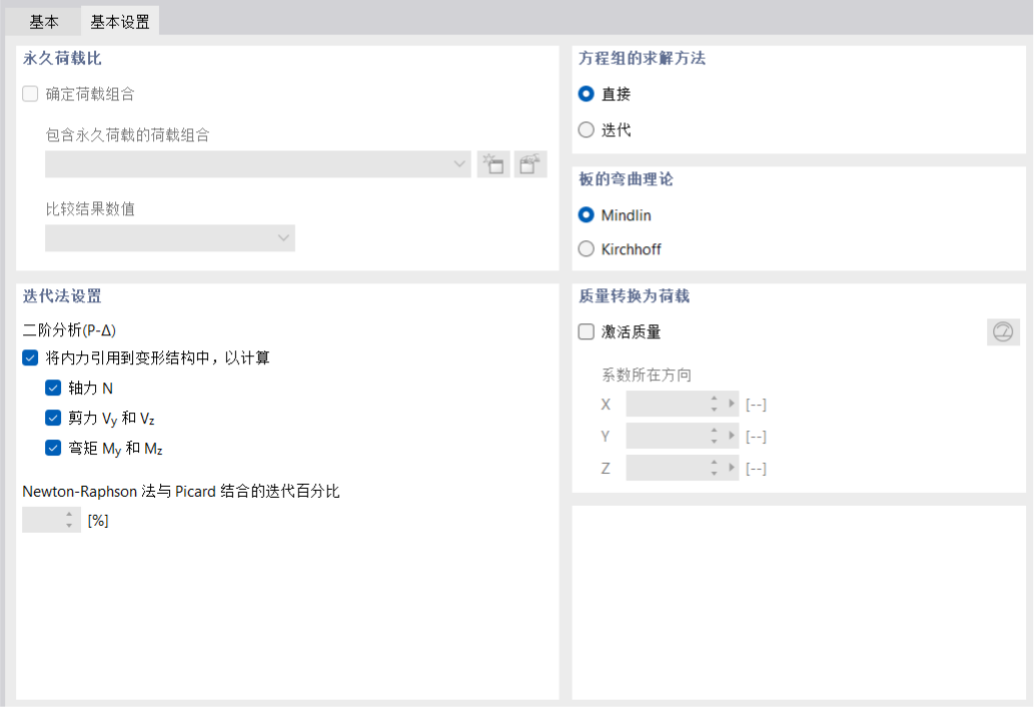The width and height of the screenshot is (1034, 708).
Task: Click the X direction factor input field
Action: 666,404
